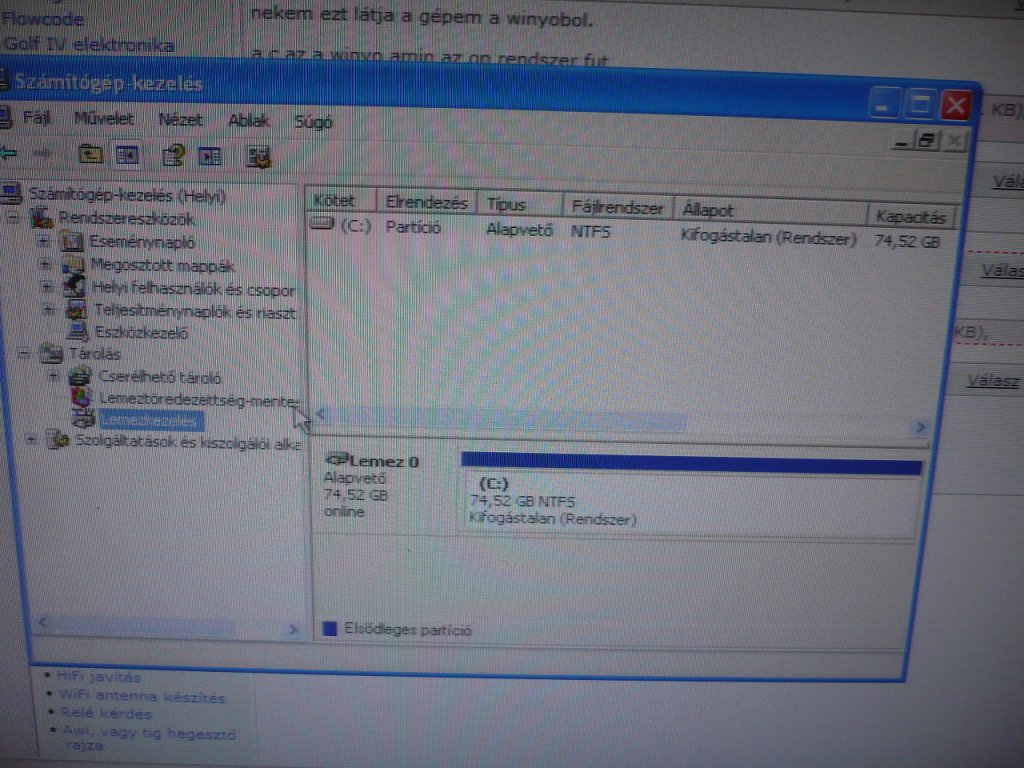Sort by the Típus column header
This screenshot has width=1024, height=768.
520,204
